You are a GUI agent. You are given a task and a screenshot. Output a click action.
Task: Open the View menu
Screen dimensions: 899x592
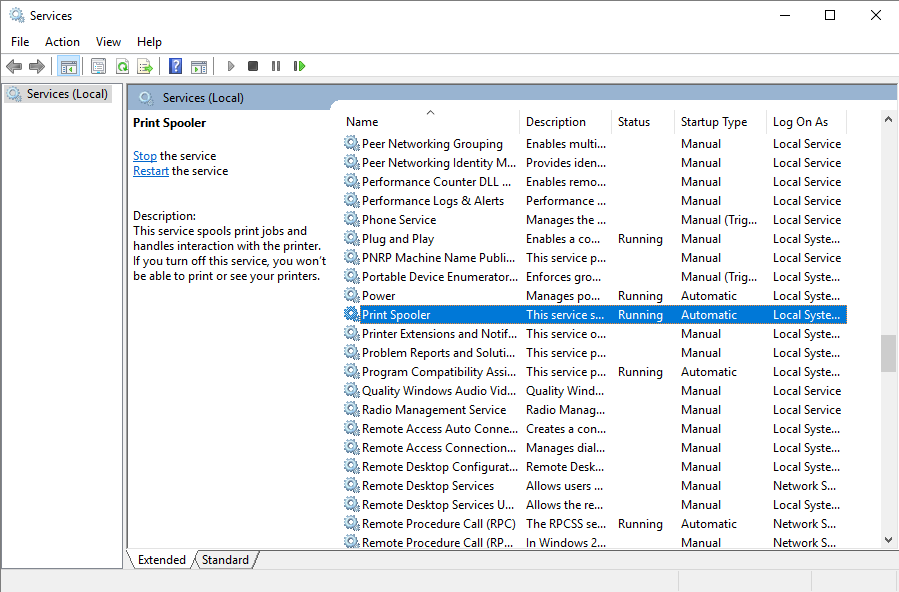point(108,42)
